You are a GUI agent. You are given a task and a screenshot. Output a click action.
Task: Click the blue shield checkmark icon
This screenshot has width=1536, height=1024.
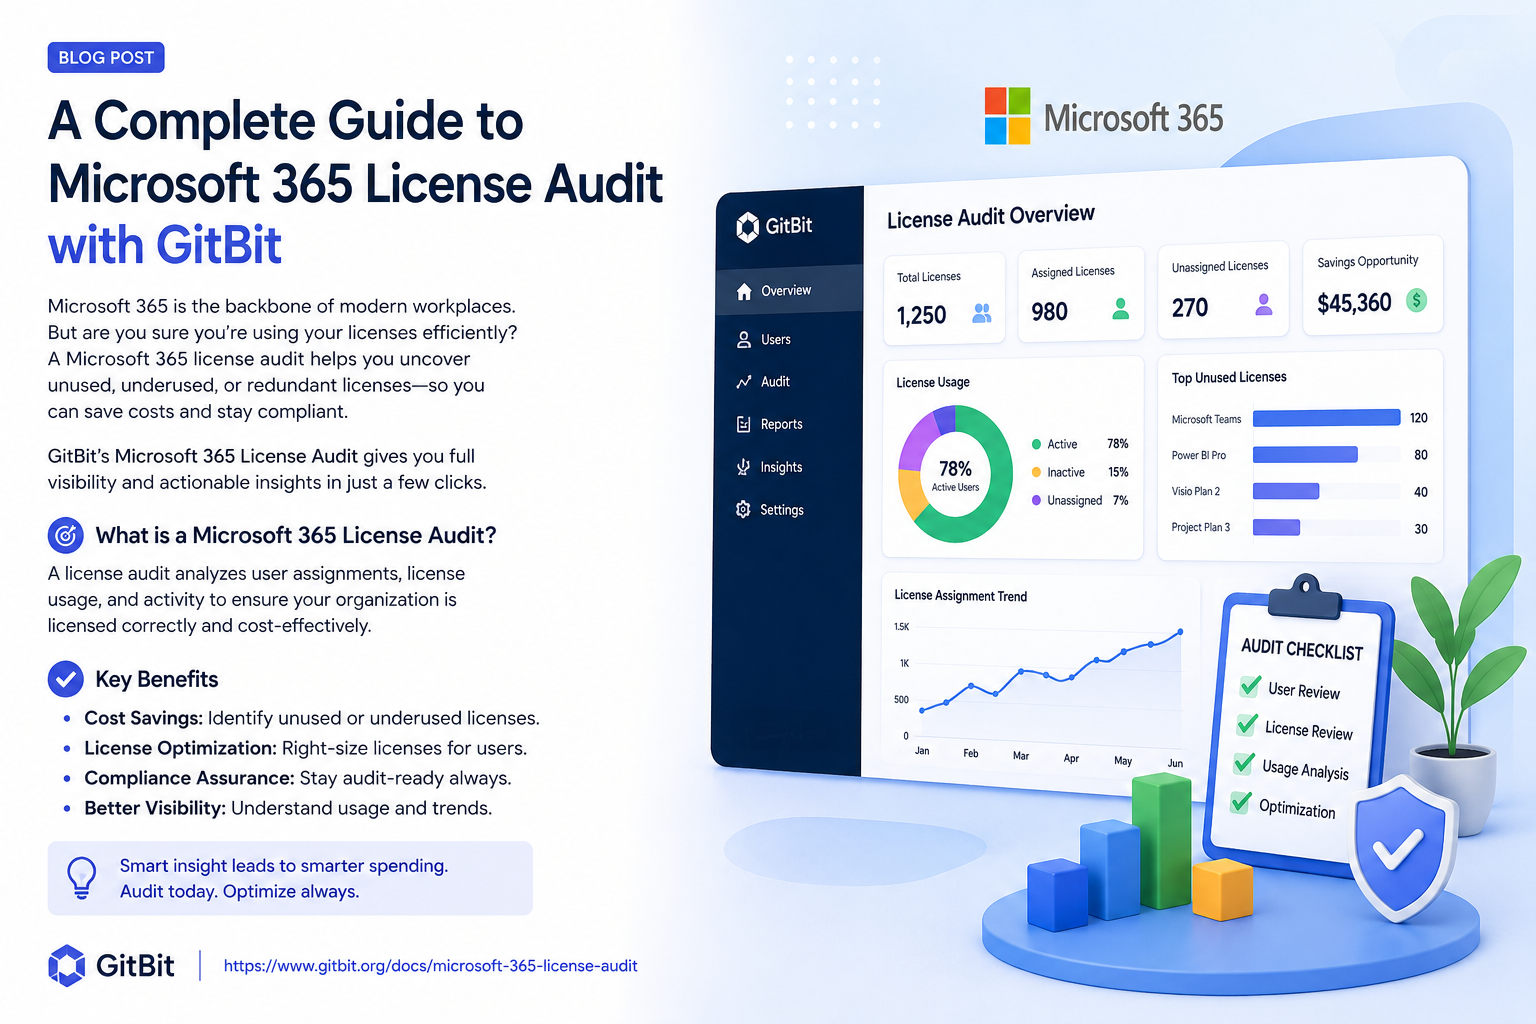(x=1401, y=849)
